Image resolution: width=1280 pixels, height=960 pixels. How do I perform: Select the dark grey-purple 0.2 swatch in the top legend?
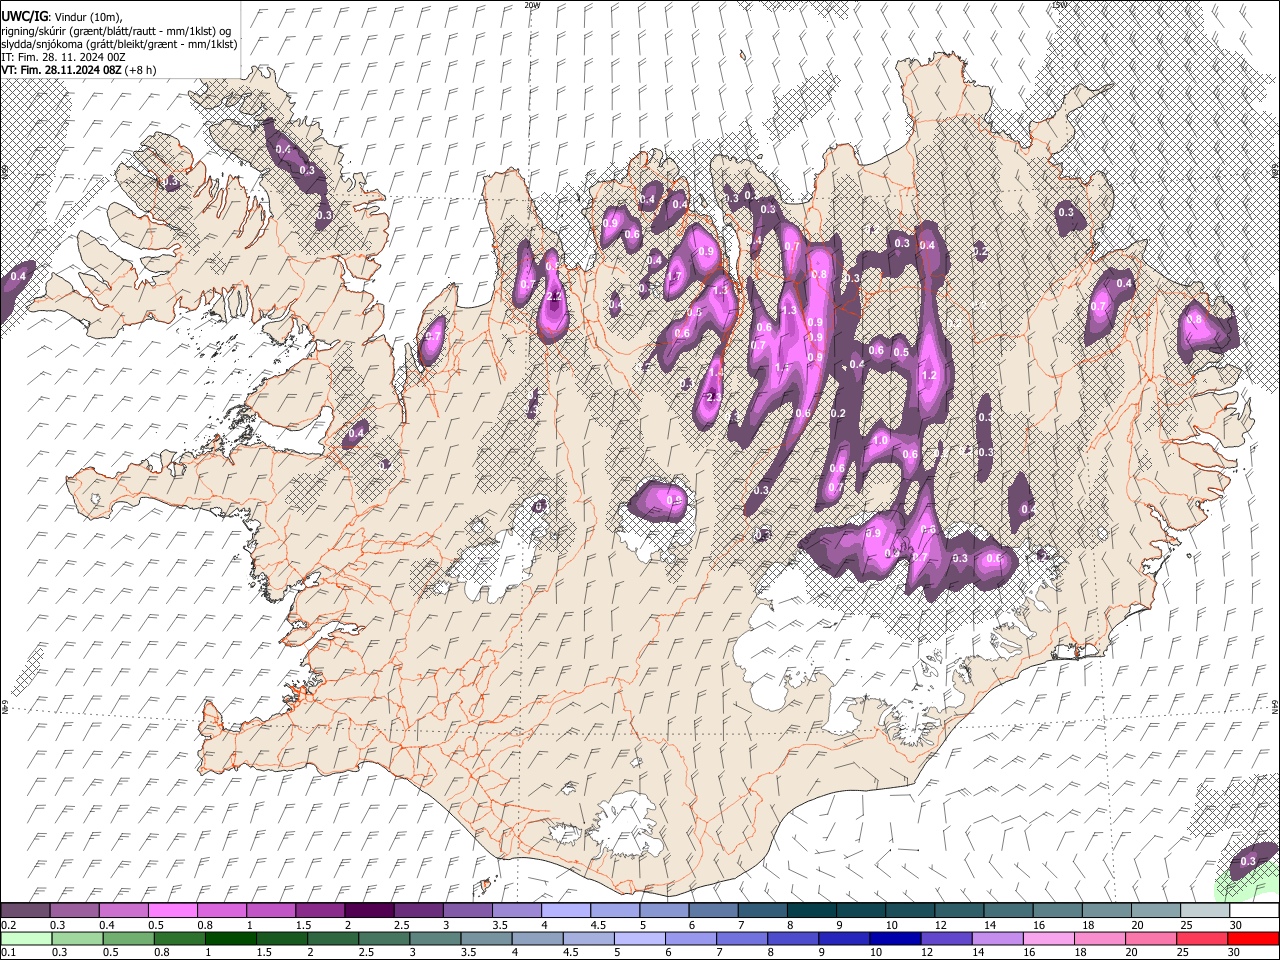point(25,910)
